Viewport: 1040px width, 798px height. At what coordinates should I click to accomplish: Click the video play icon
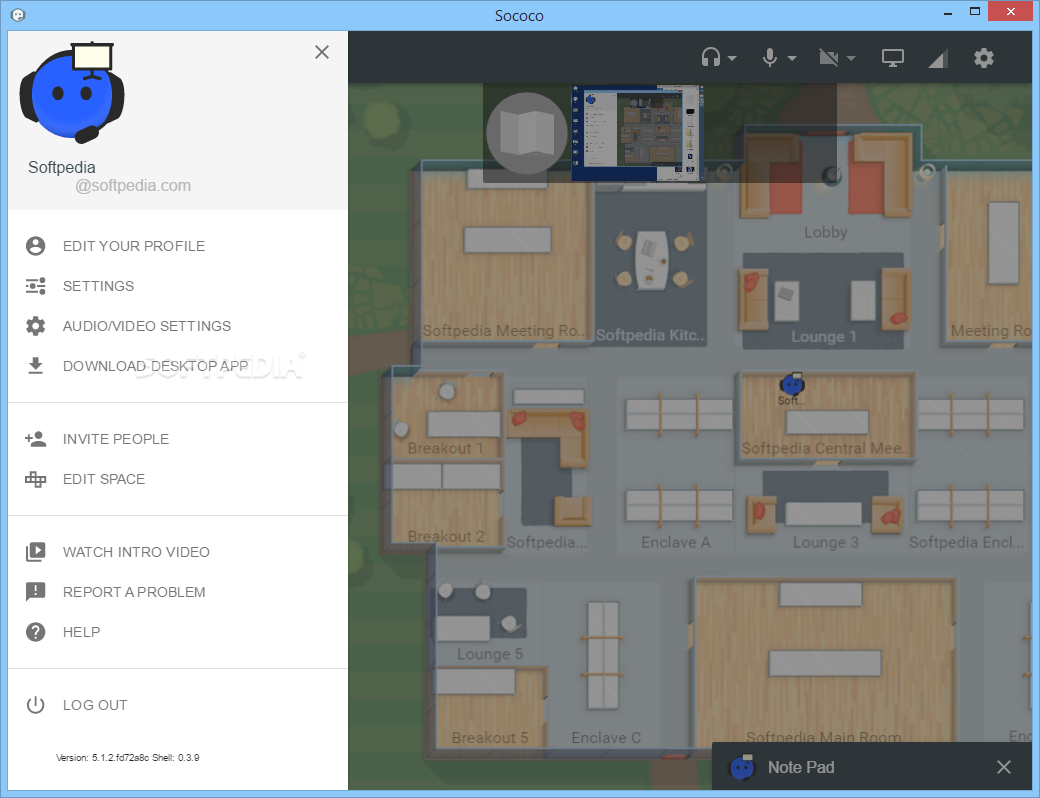coord(36,552)
